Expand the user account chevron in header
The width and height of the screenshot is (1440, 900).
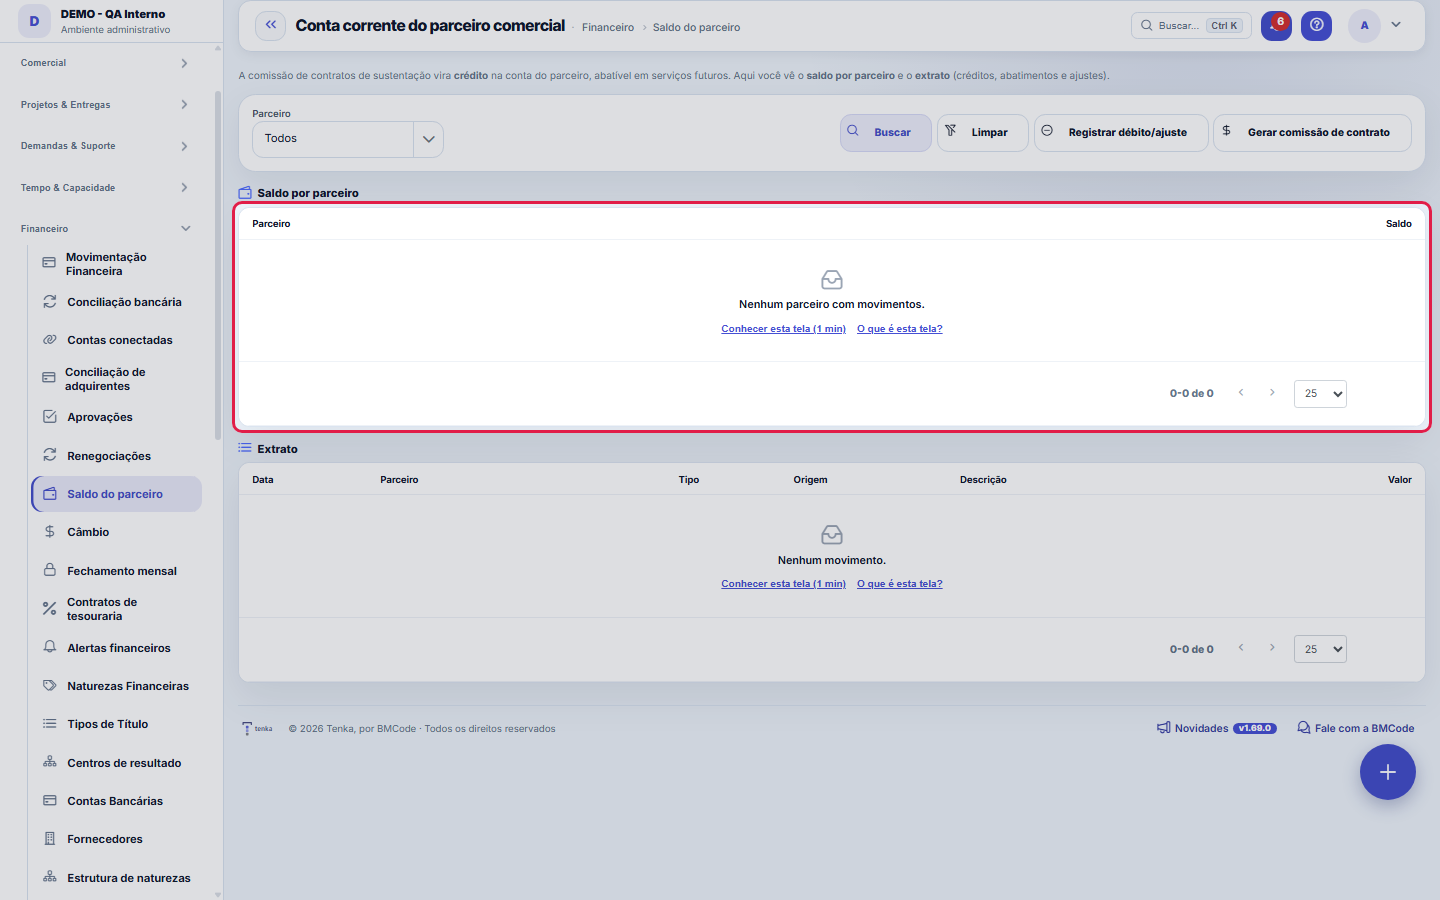click(x=1396, y=25)
